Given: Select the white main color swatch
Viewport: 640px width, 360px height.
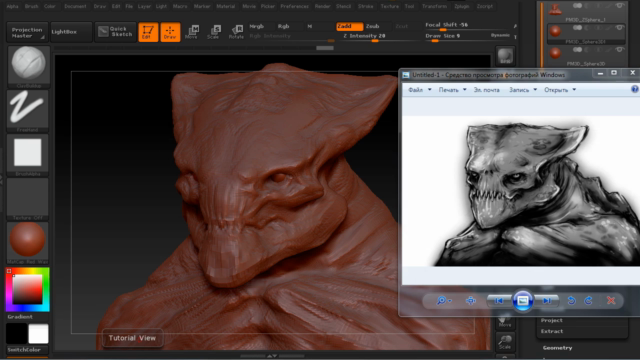Looking at the screenshot, I should pos(38,333).
